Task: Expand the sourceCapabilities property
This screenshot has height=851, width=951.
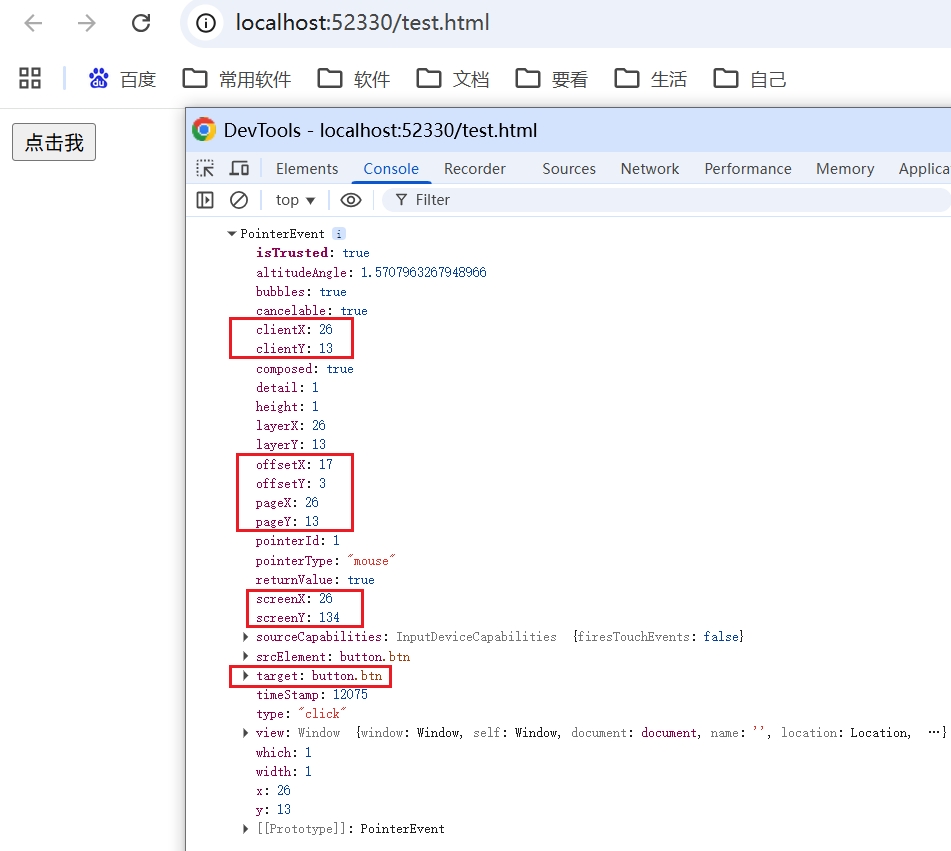Action: (245, 636)
